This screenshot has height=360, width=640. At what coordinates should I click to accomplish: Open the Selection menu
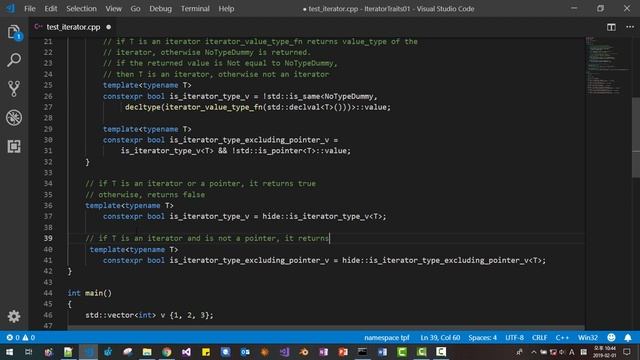pyautogui.click(x=81, y=9)
